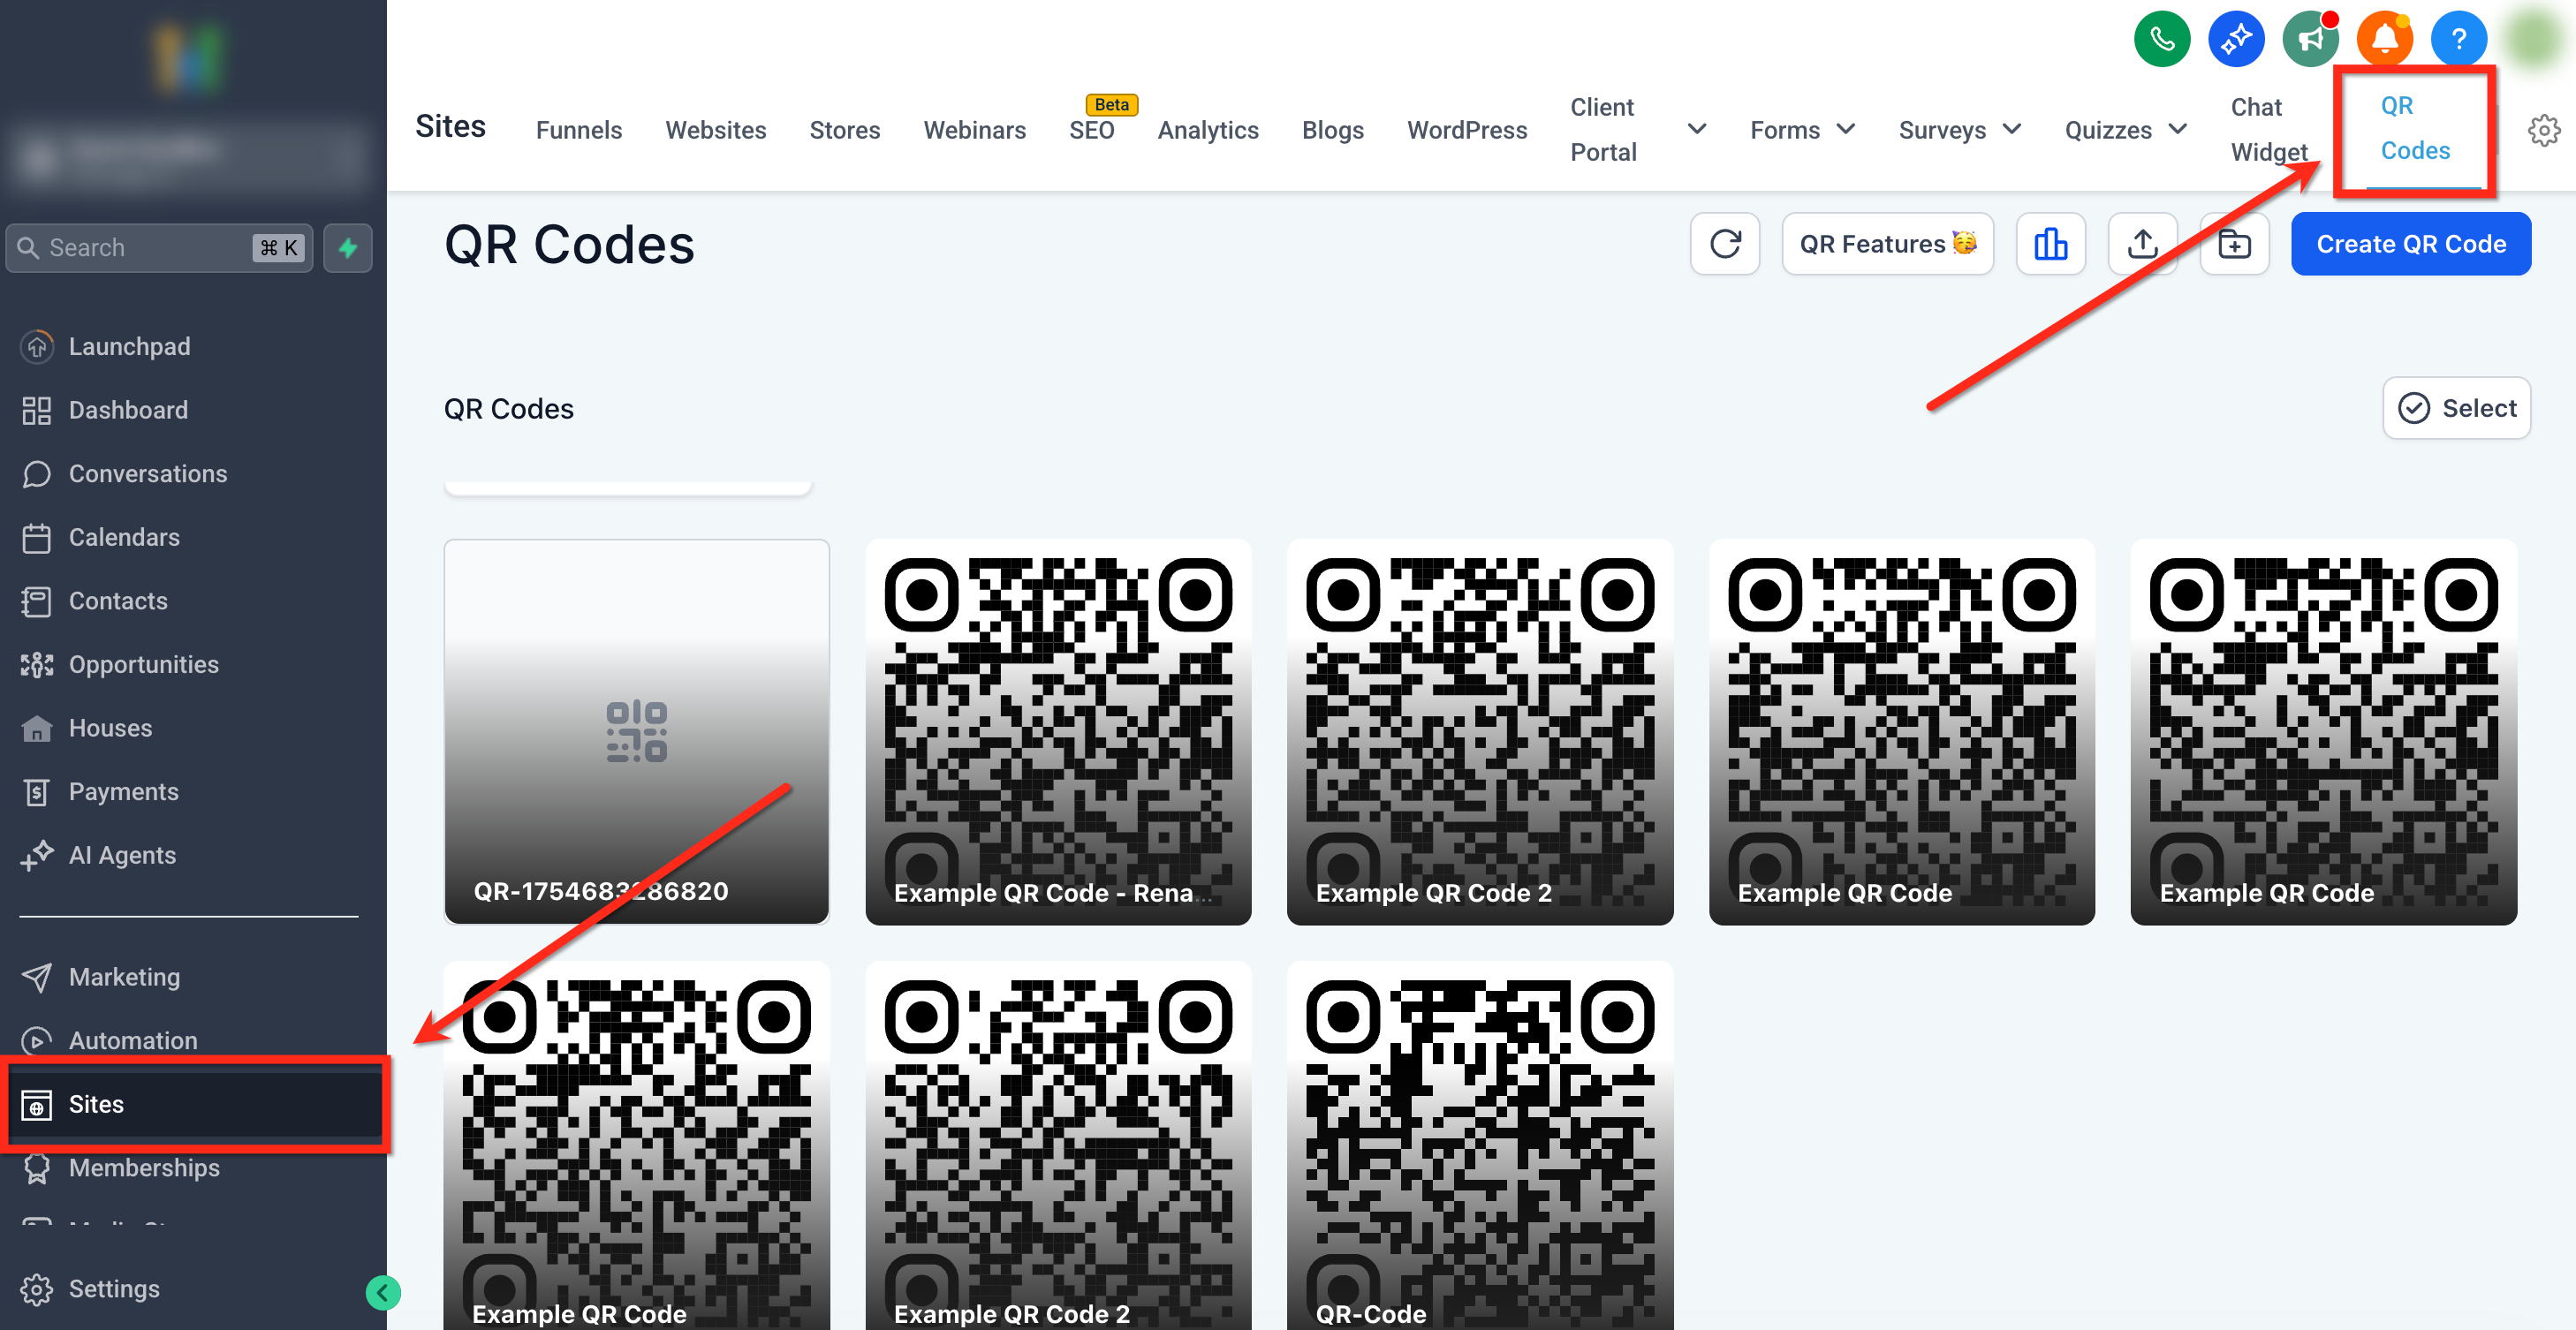Open the Example QR Code 2 thumbnail

1479,732
